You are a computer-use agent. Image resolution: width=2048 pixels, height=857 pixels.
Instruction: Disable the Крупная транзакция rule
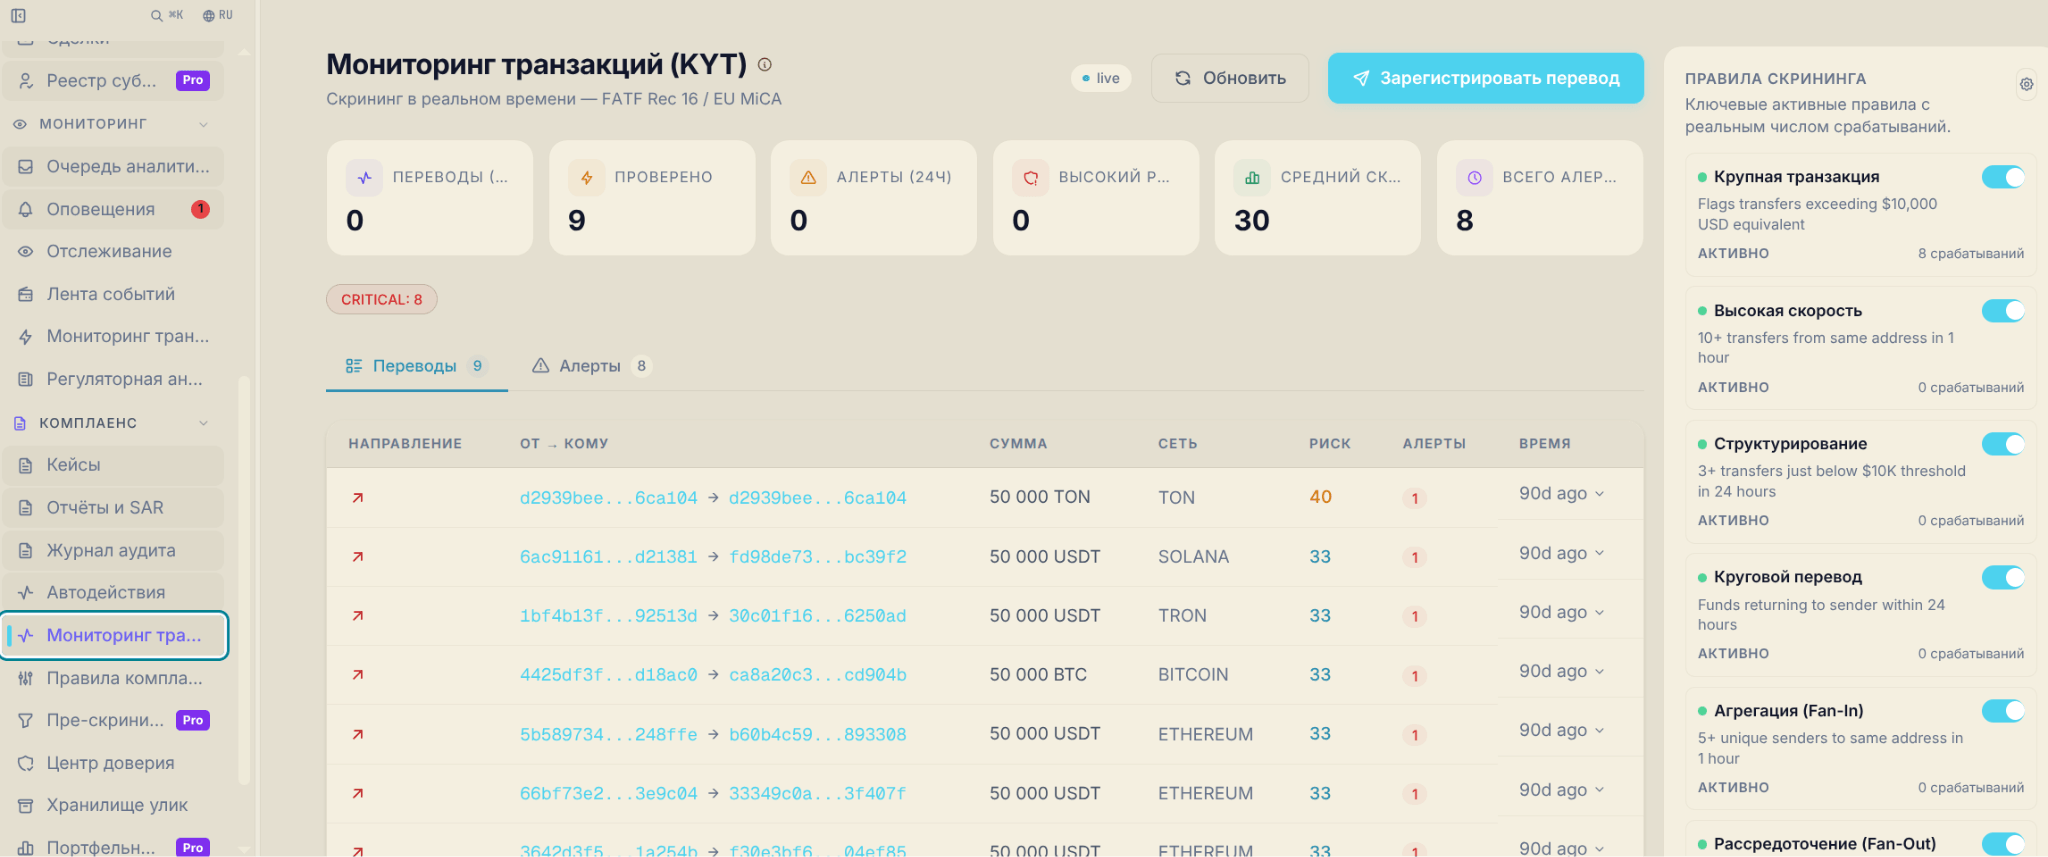2003,177
